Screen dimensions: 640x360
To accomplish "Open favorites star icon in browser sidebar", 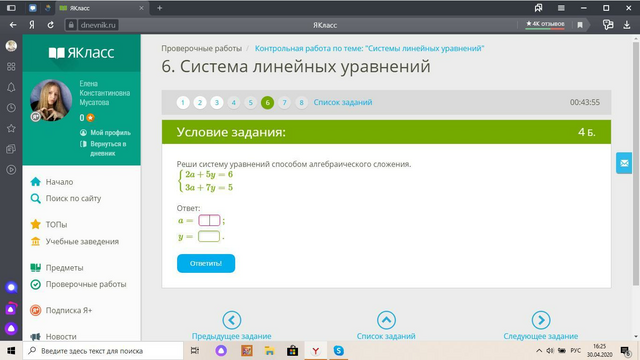I will click(11, 128).
